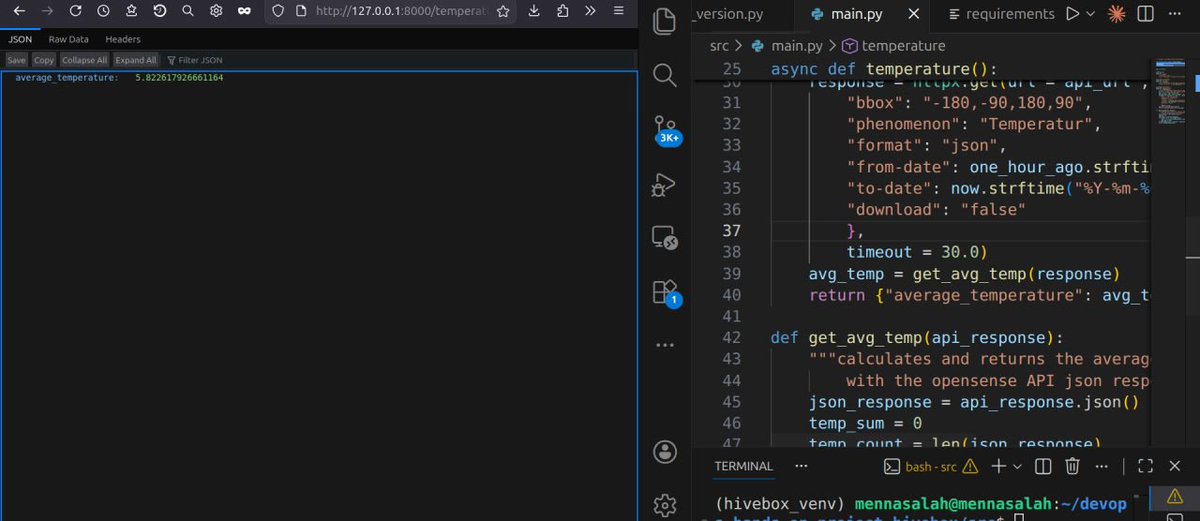Switch to the Headers tab

point(123,39)
